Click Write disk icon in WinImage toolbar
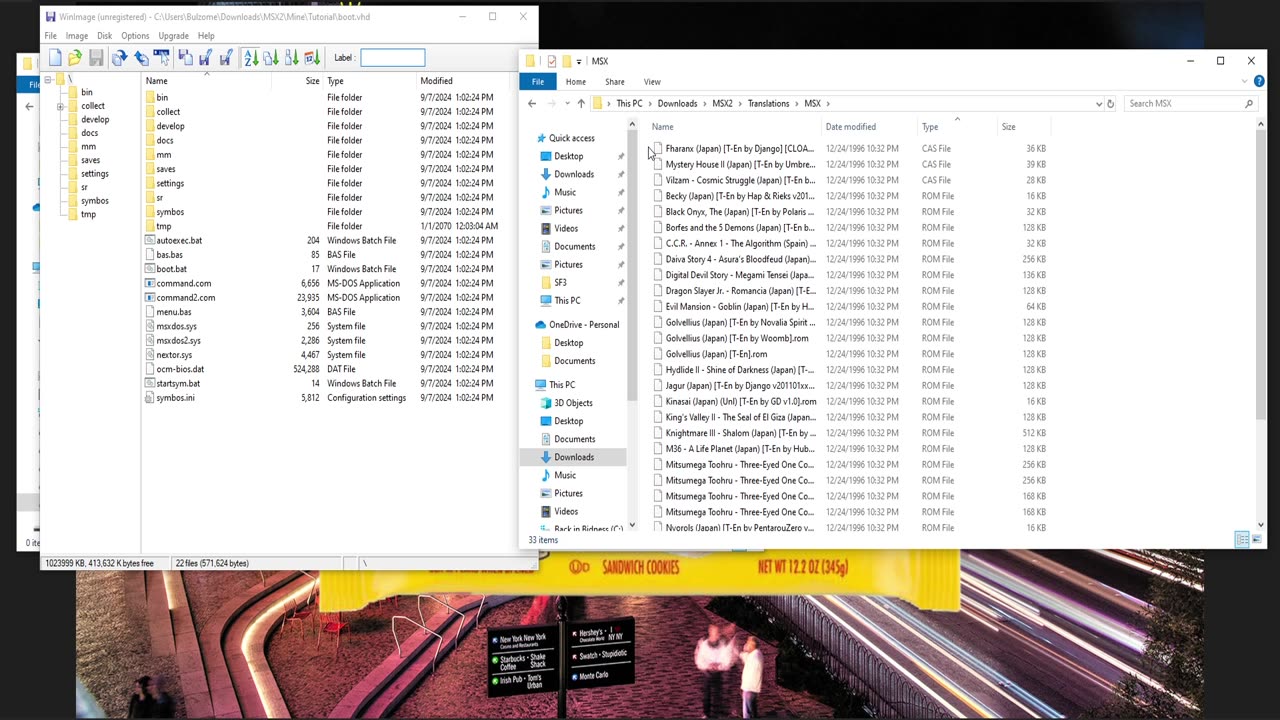This screenshot has width=1280, height=720. pos(141,58)
